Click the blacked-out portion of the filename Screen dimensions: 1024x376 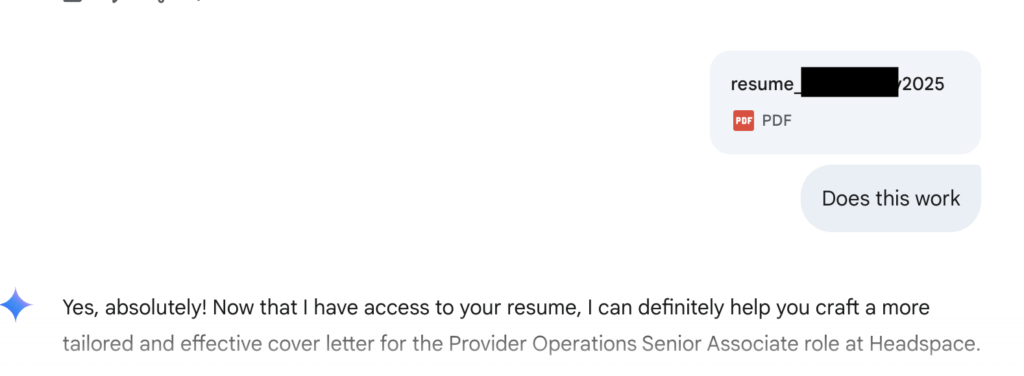[x=849, y=82]
